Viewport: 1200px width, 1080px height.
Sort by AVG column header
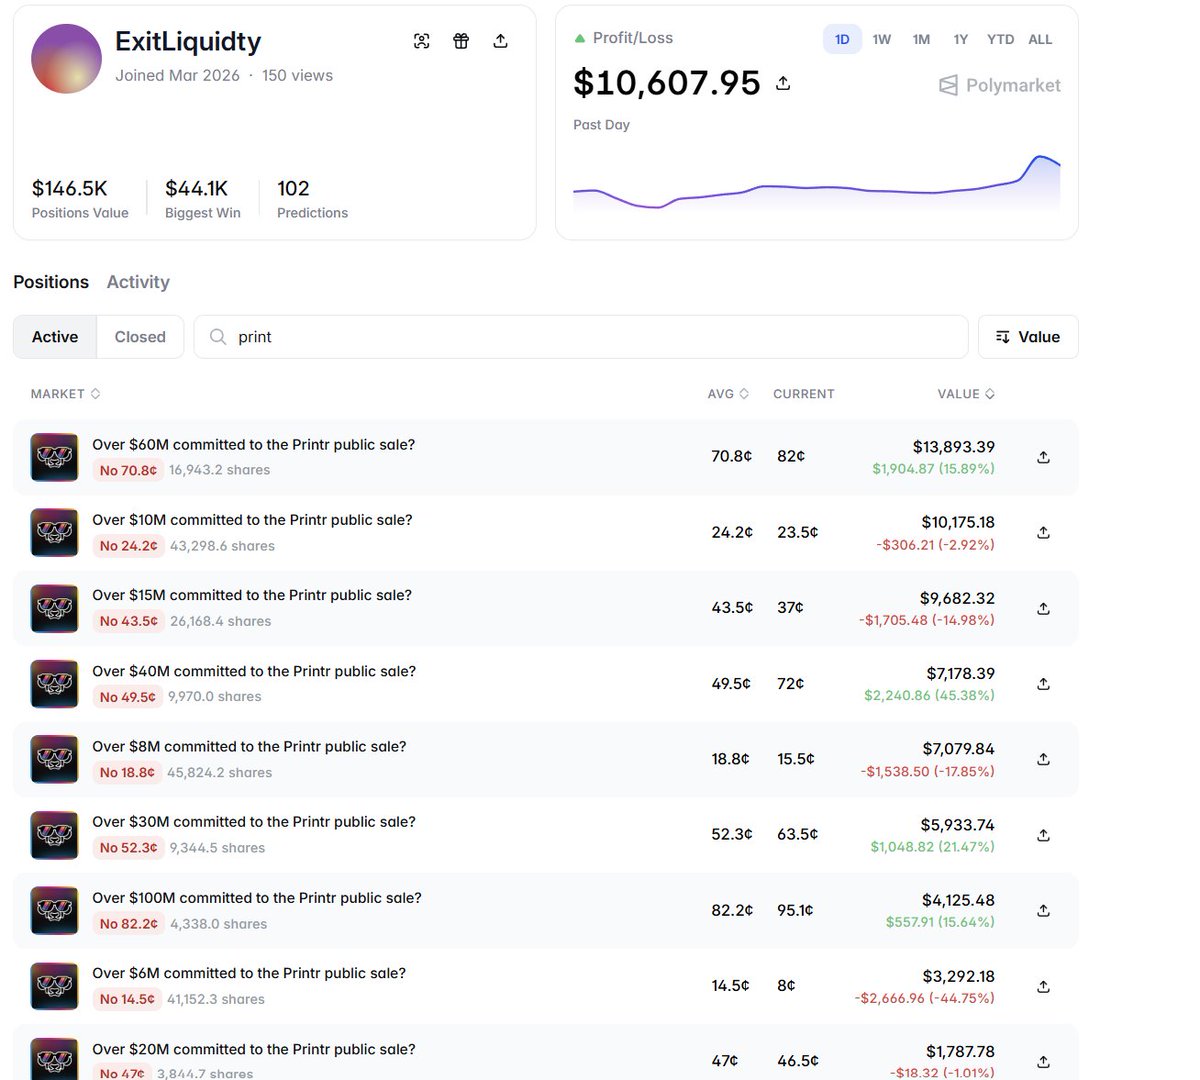[x=728, y=394]
